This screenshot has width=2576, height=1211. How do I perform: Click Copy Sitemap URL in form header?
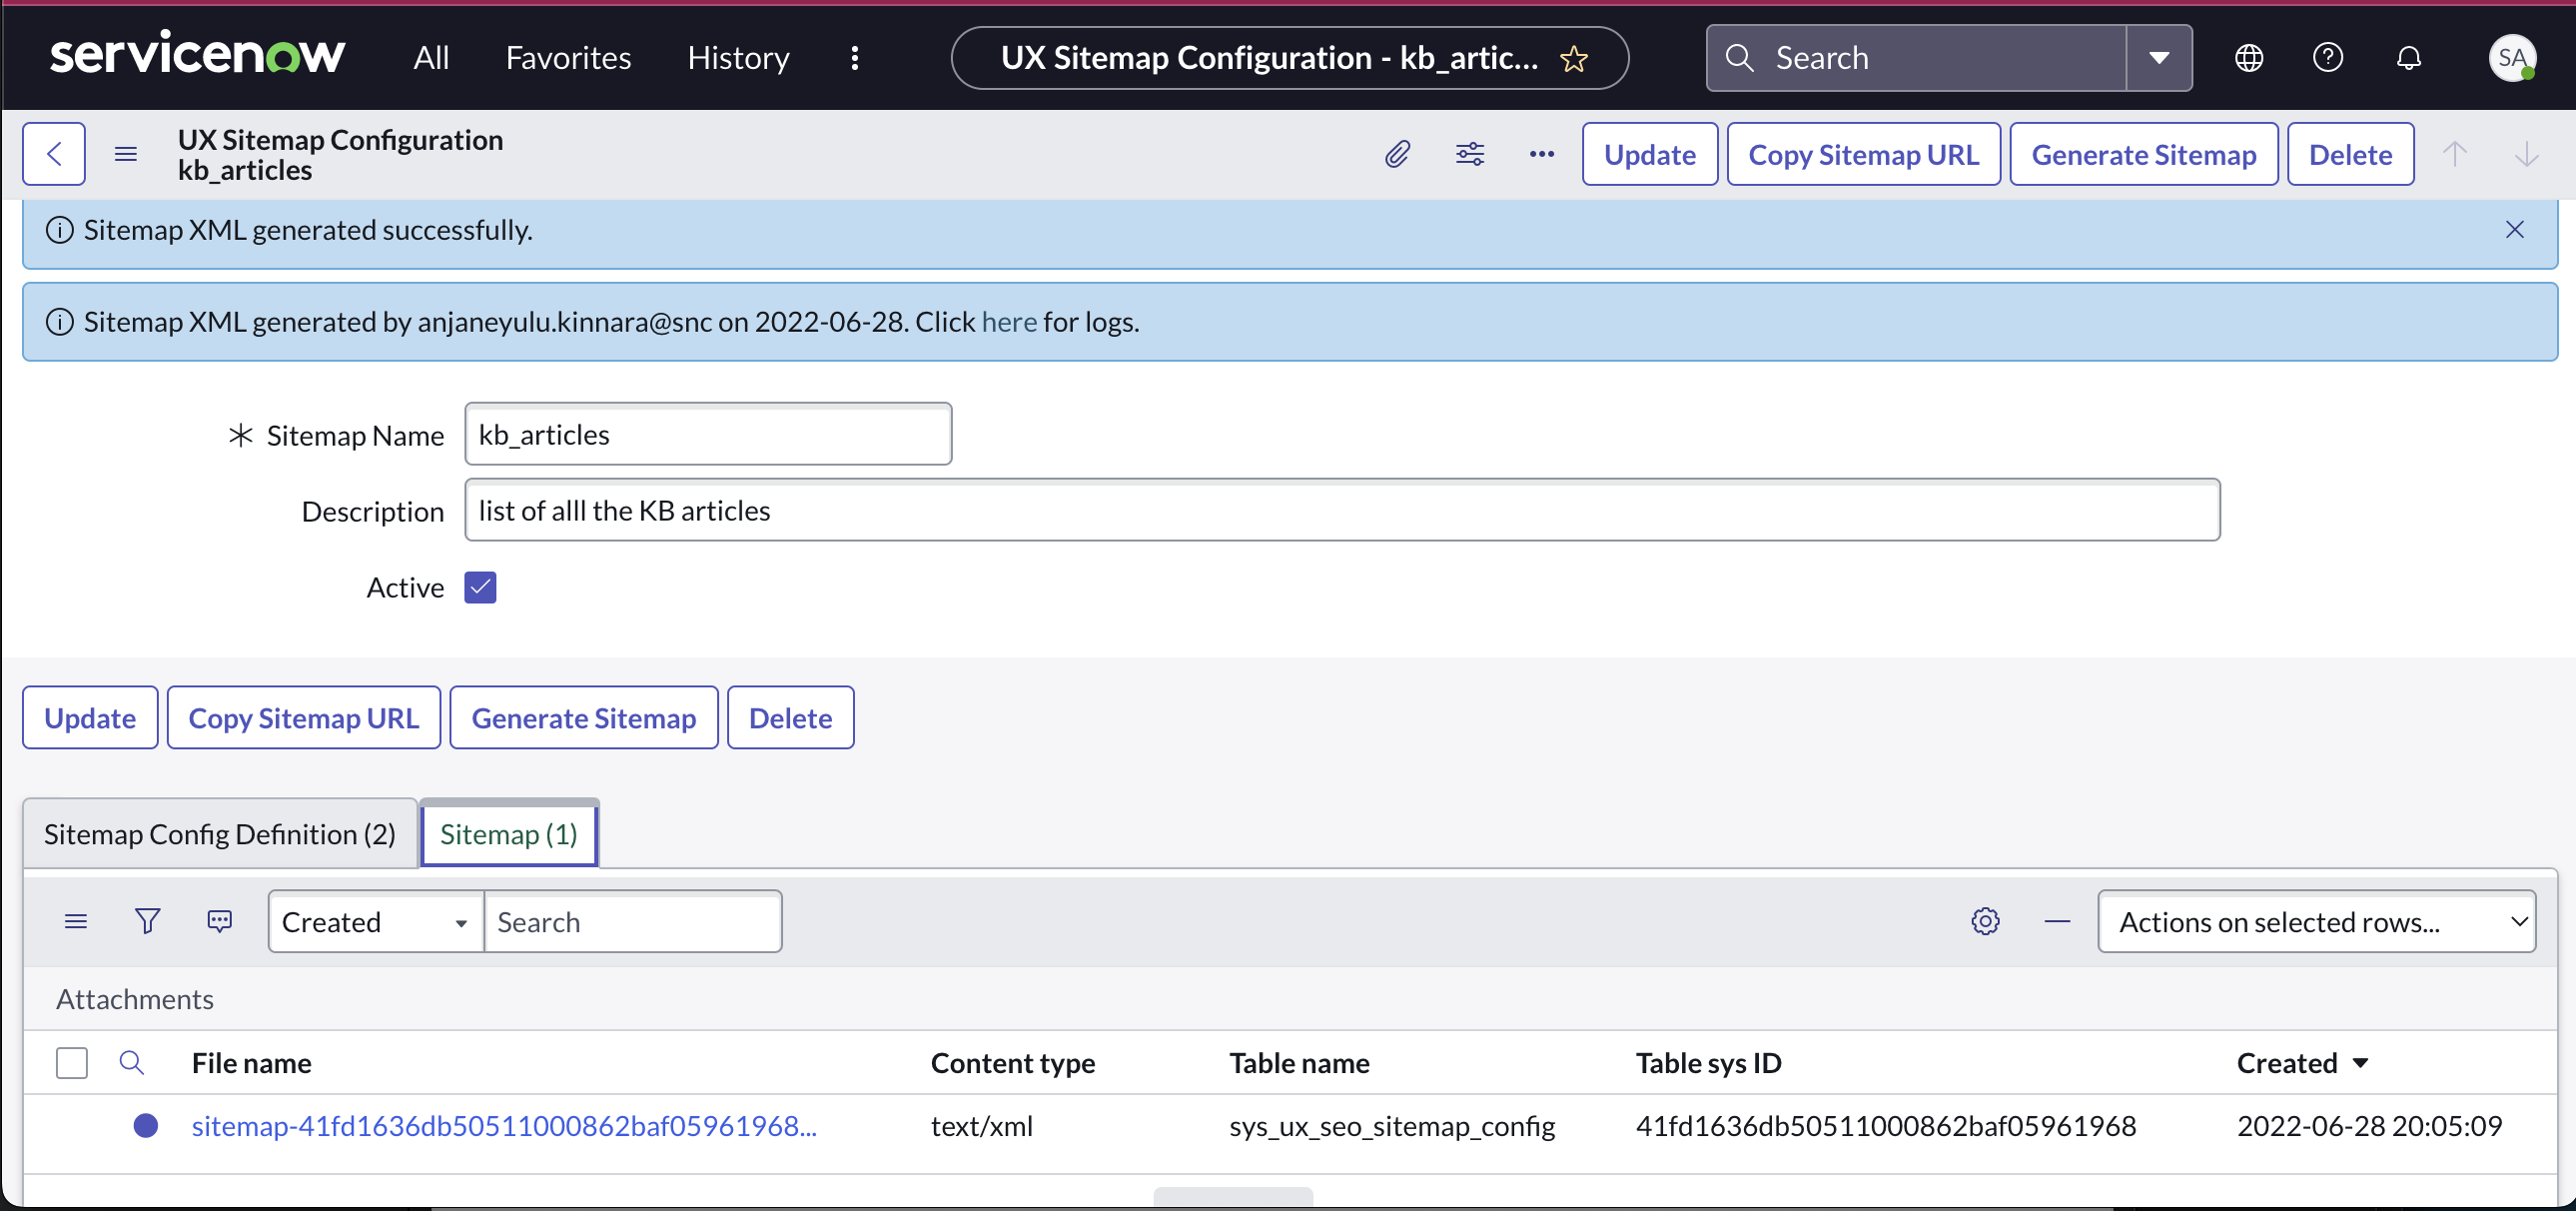[1863, 154]
